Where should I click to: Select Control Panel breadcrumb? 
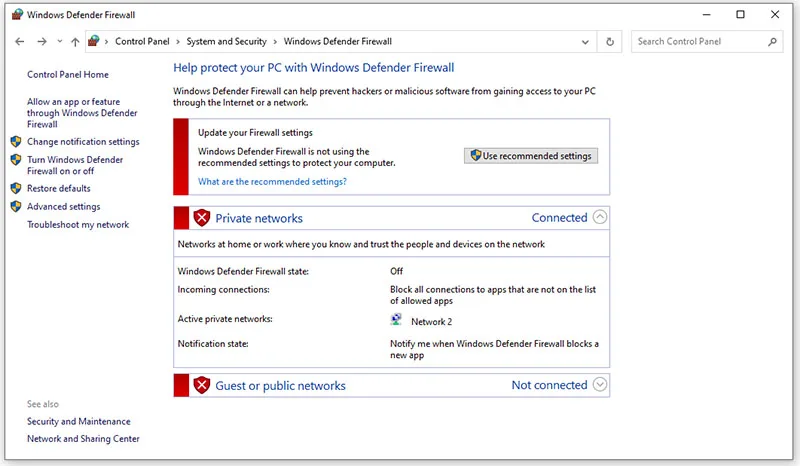pos(142,41)
